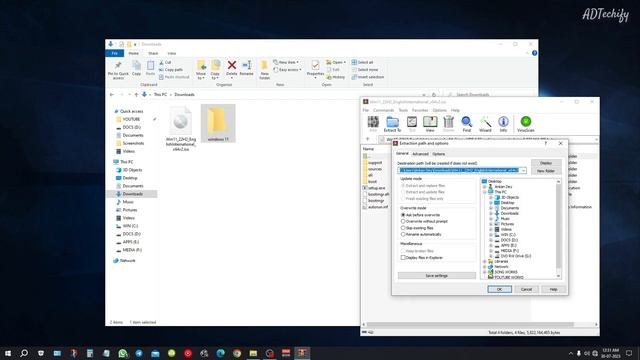
Task: Expand WIN (C:) node in extraction tree
Action: (x=491, y=235)
